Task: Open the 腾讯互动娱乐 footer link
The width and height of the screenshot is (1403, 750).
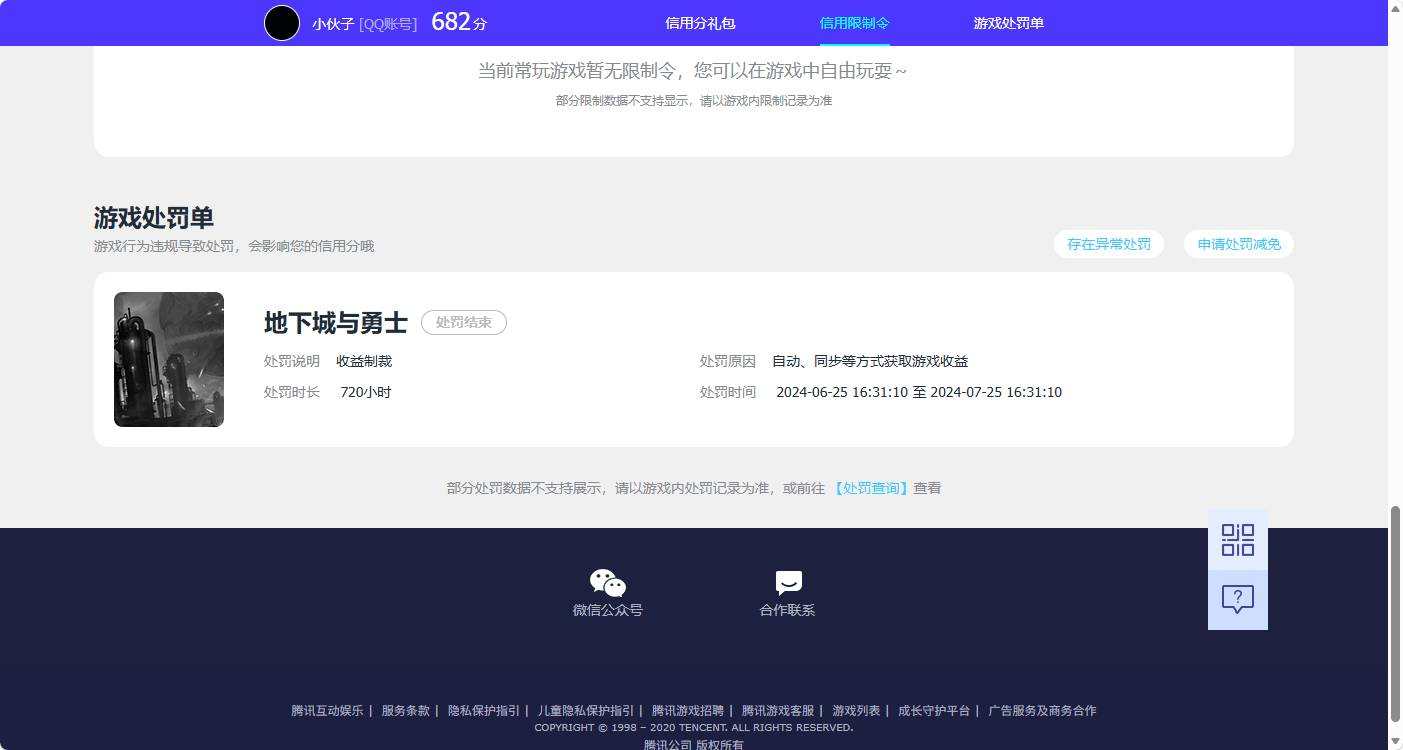Action: (x=327, y=711)
